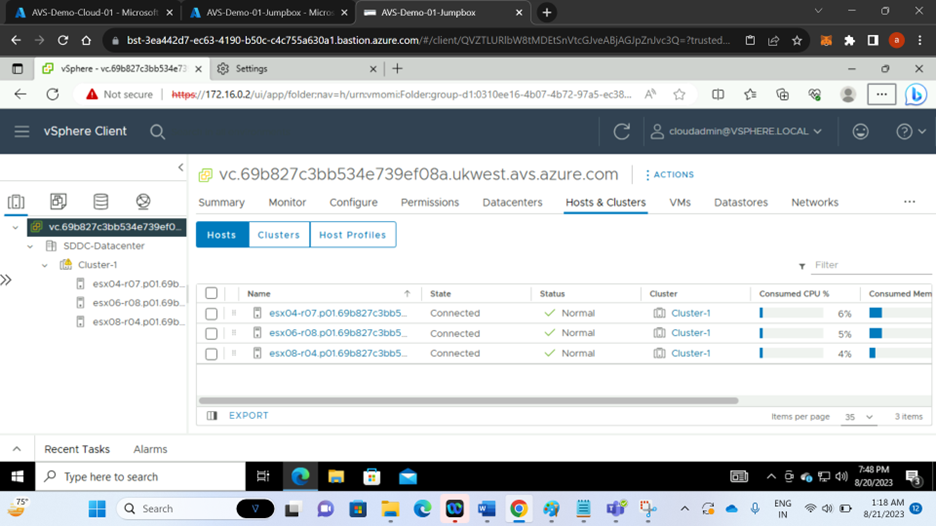Check the esx06-r08 host row checkbox
Screen dimensions: 936x526
pyautogui.click(x=211, y=334)
